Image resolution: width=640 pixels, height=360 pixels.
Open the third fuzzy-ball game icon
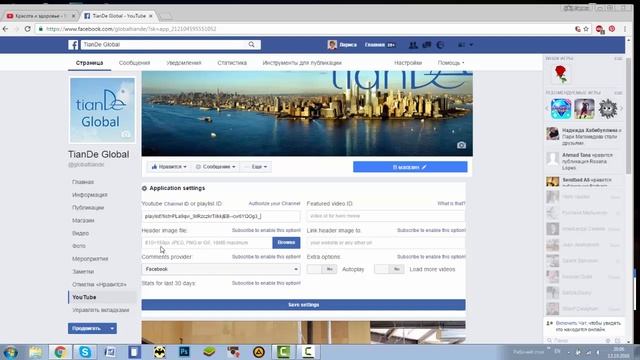coord(607,109)
